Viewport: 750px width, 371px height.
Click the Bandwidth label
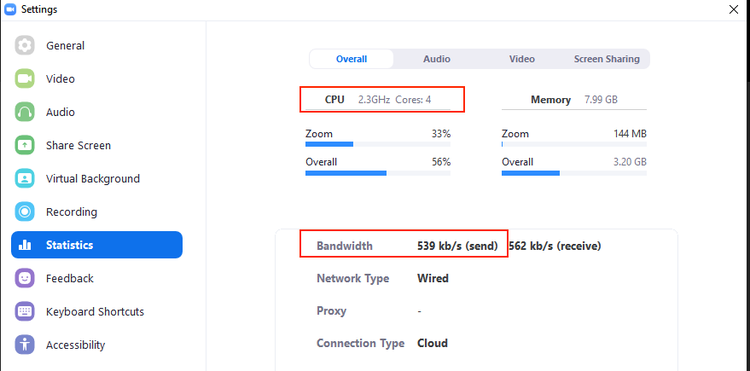344,246
